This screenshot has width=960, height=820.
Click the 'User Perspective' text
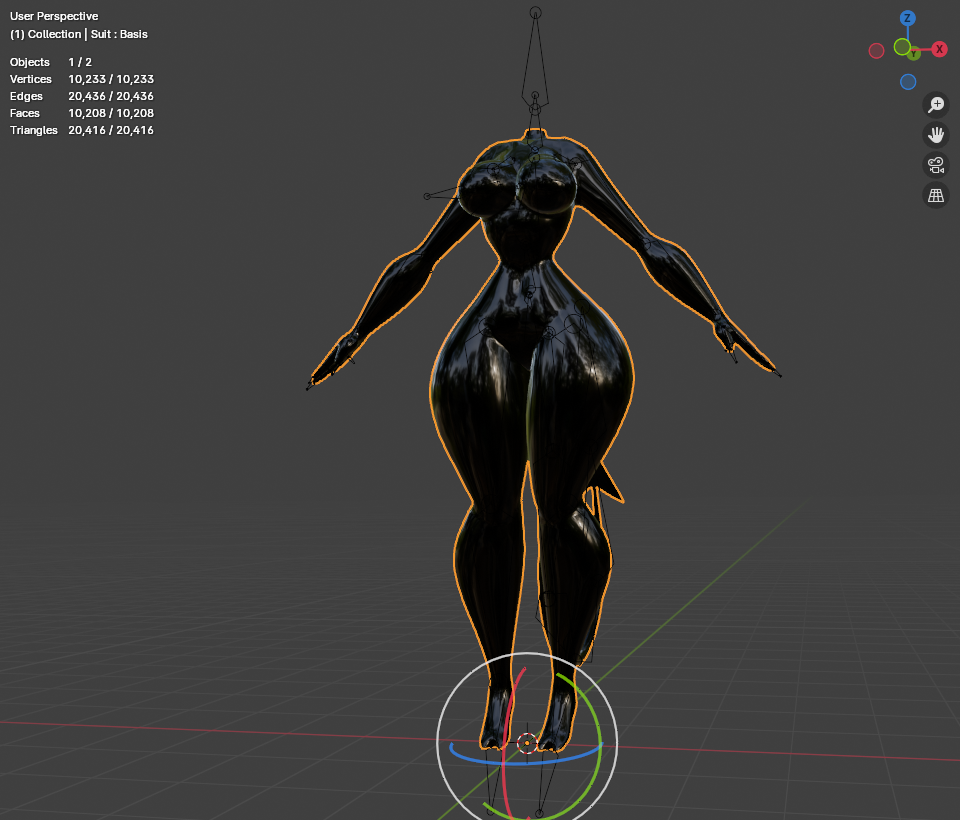[x=54, y=16]
